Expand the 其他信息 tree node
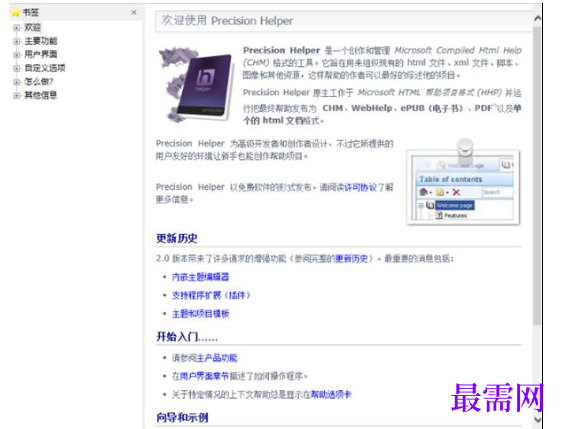This screenshot has height=429, width=563. click(16, 95)
